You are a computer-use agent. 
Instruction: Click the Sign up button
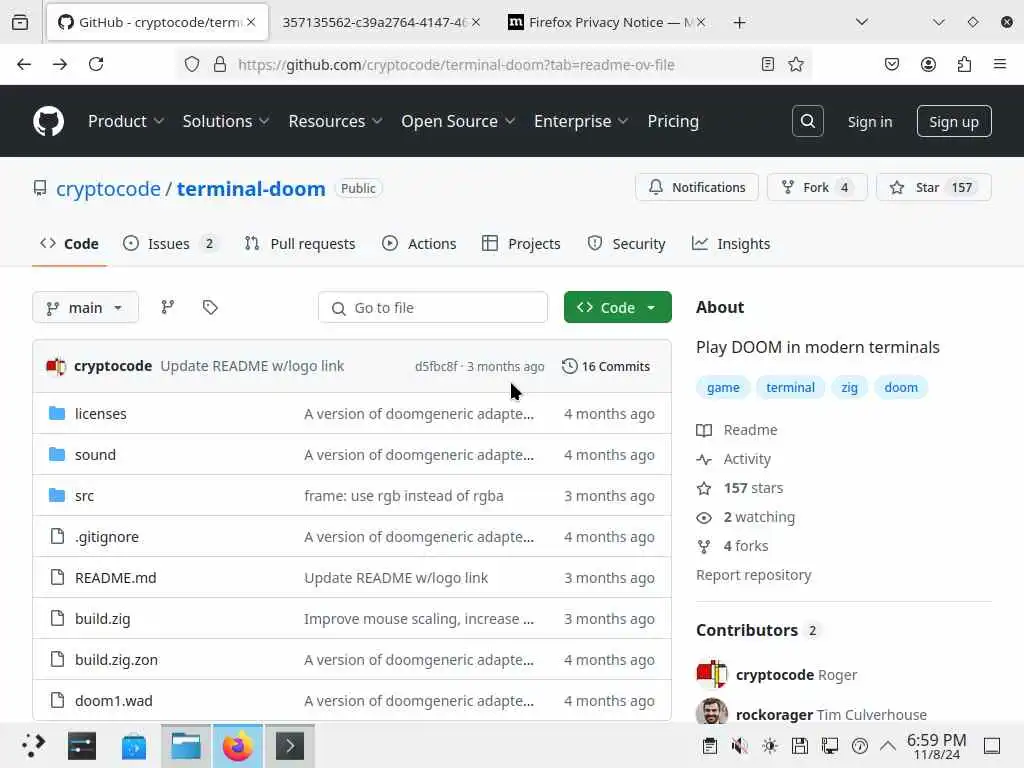tap(954, 121)
